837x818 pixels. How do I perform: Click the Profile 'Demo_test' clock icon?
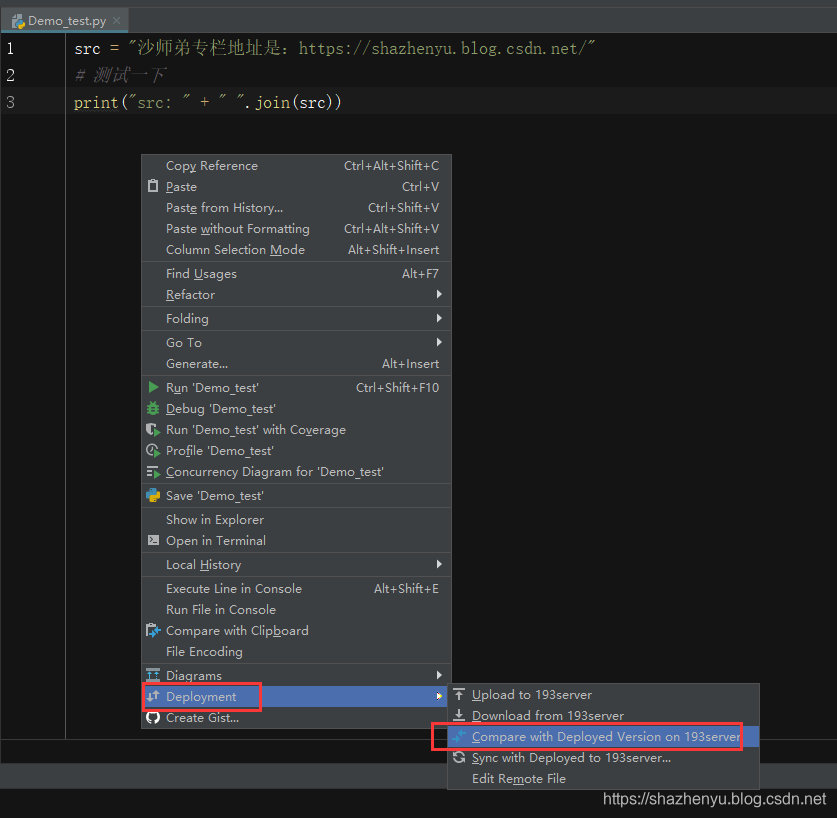(153, 451)
